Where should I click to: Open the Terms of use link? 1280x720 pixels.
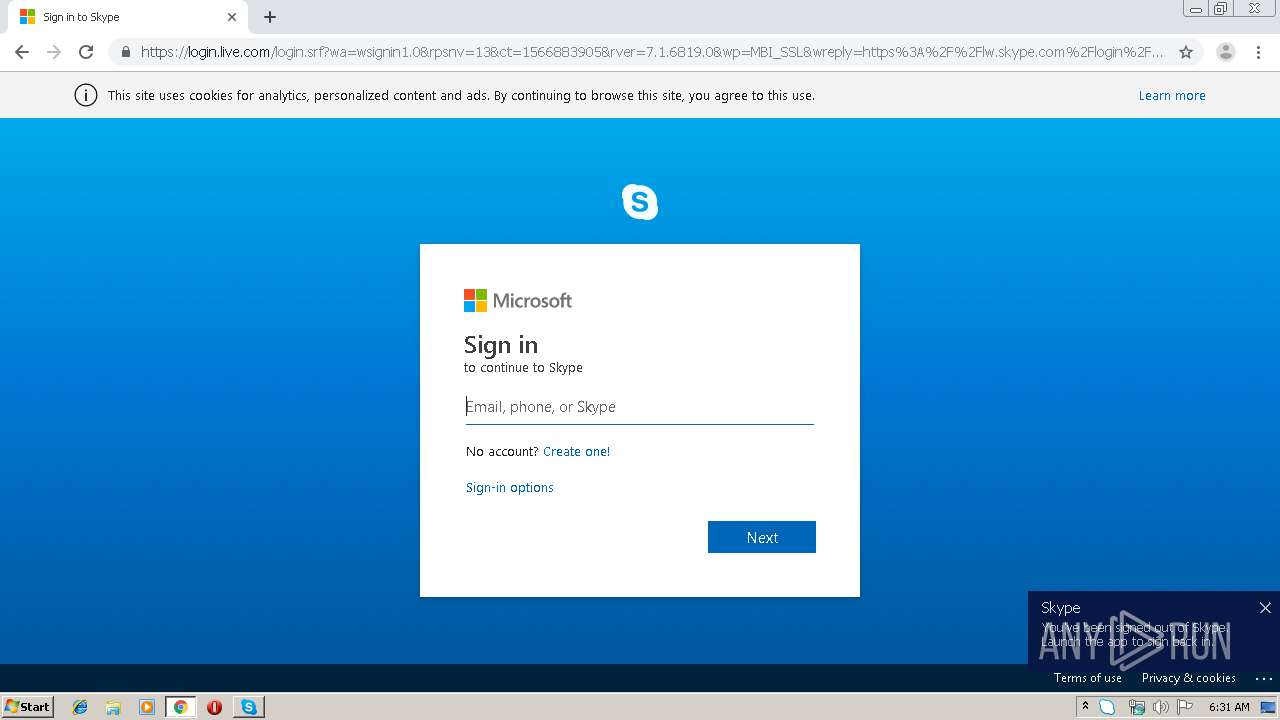pyautogui.click(x=1088, y=678)
